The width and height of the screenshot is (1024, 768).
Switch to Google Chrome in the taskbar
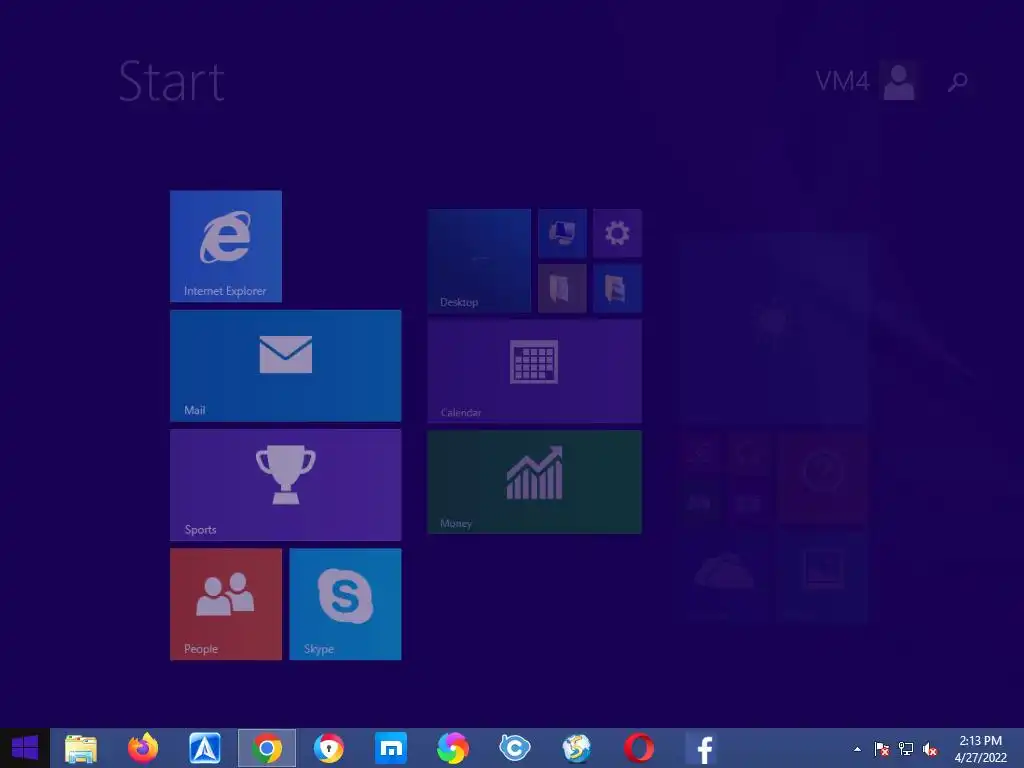(267, 748)
